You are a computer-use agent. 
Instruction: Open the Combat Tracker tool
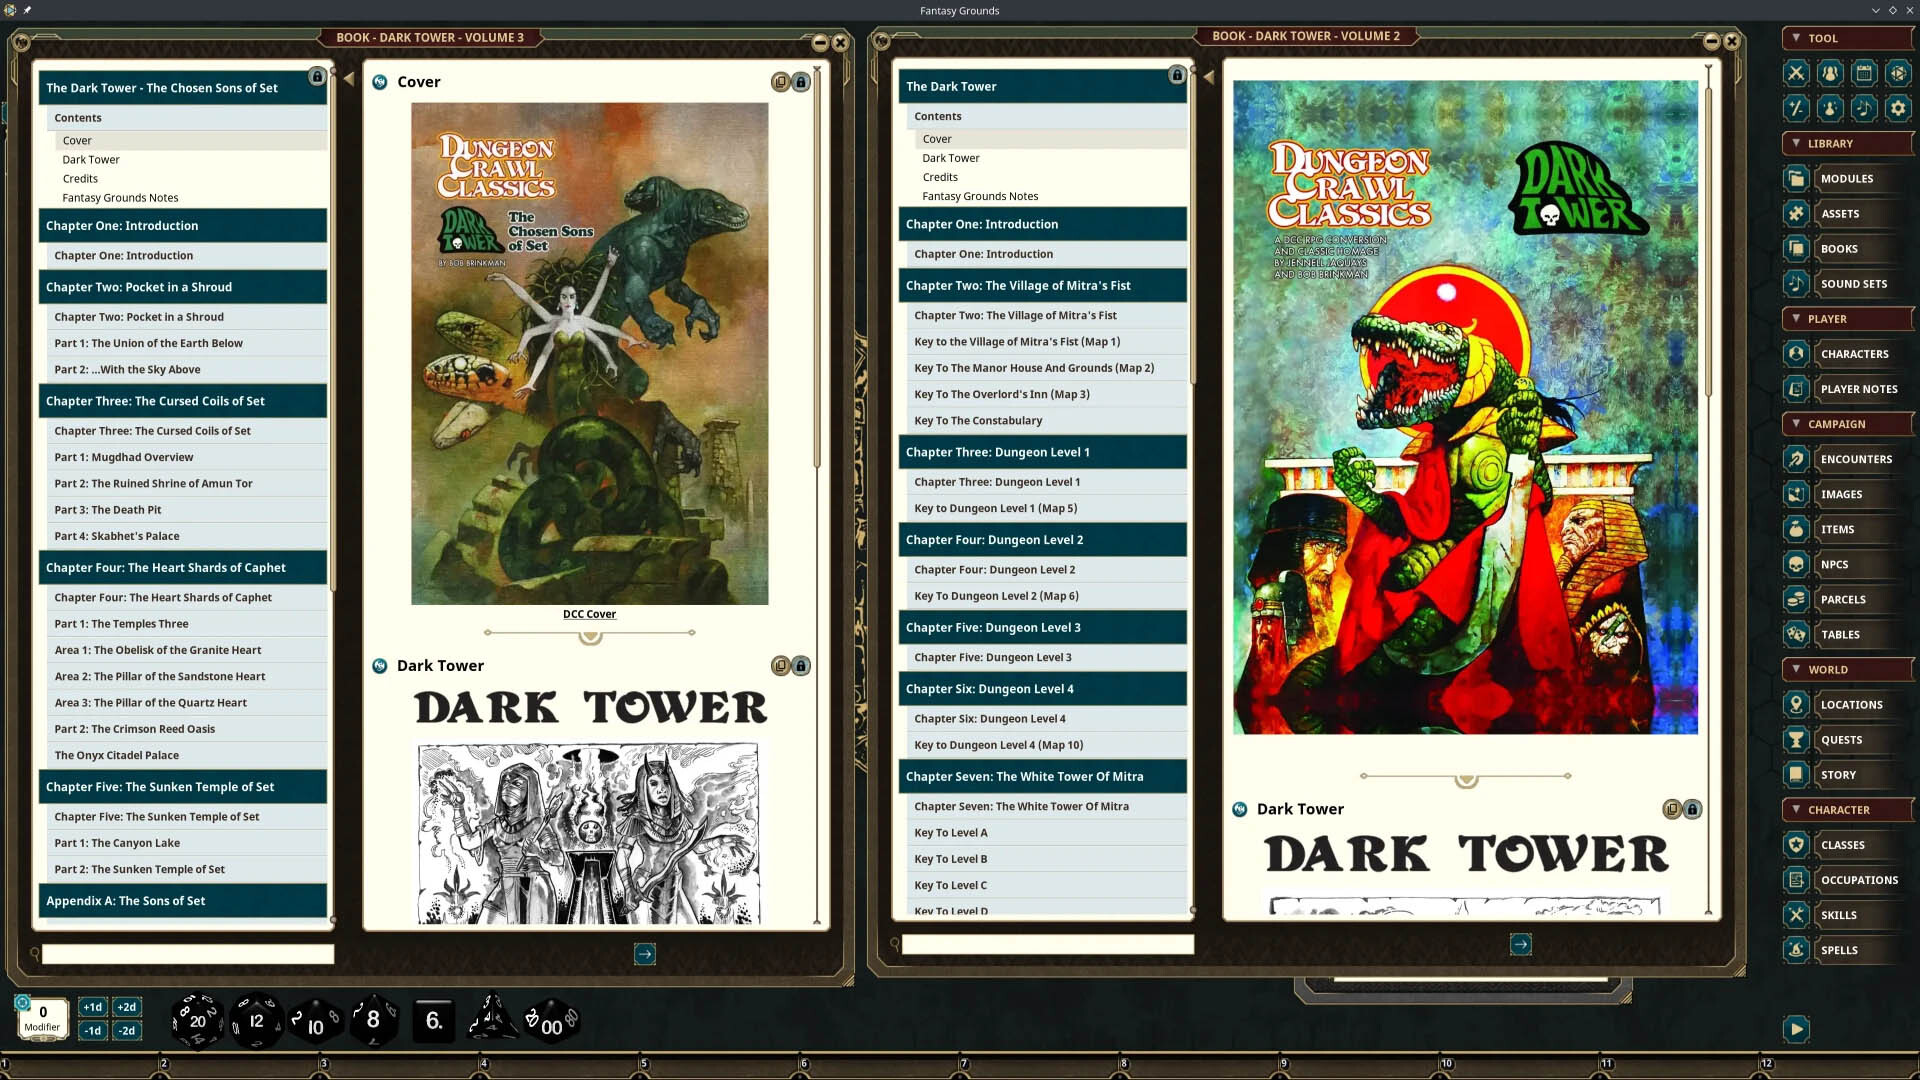click(1797, 73)
